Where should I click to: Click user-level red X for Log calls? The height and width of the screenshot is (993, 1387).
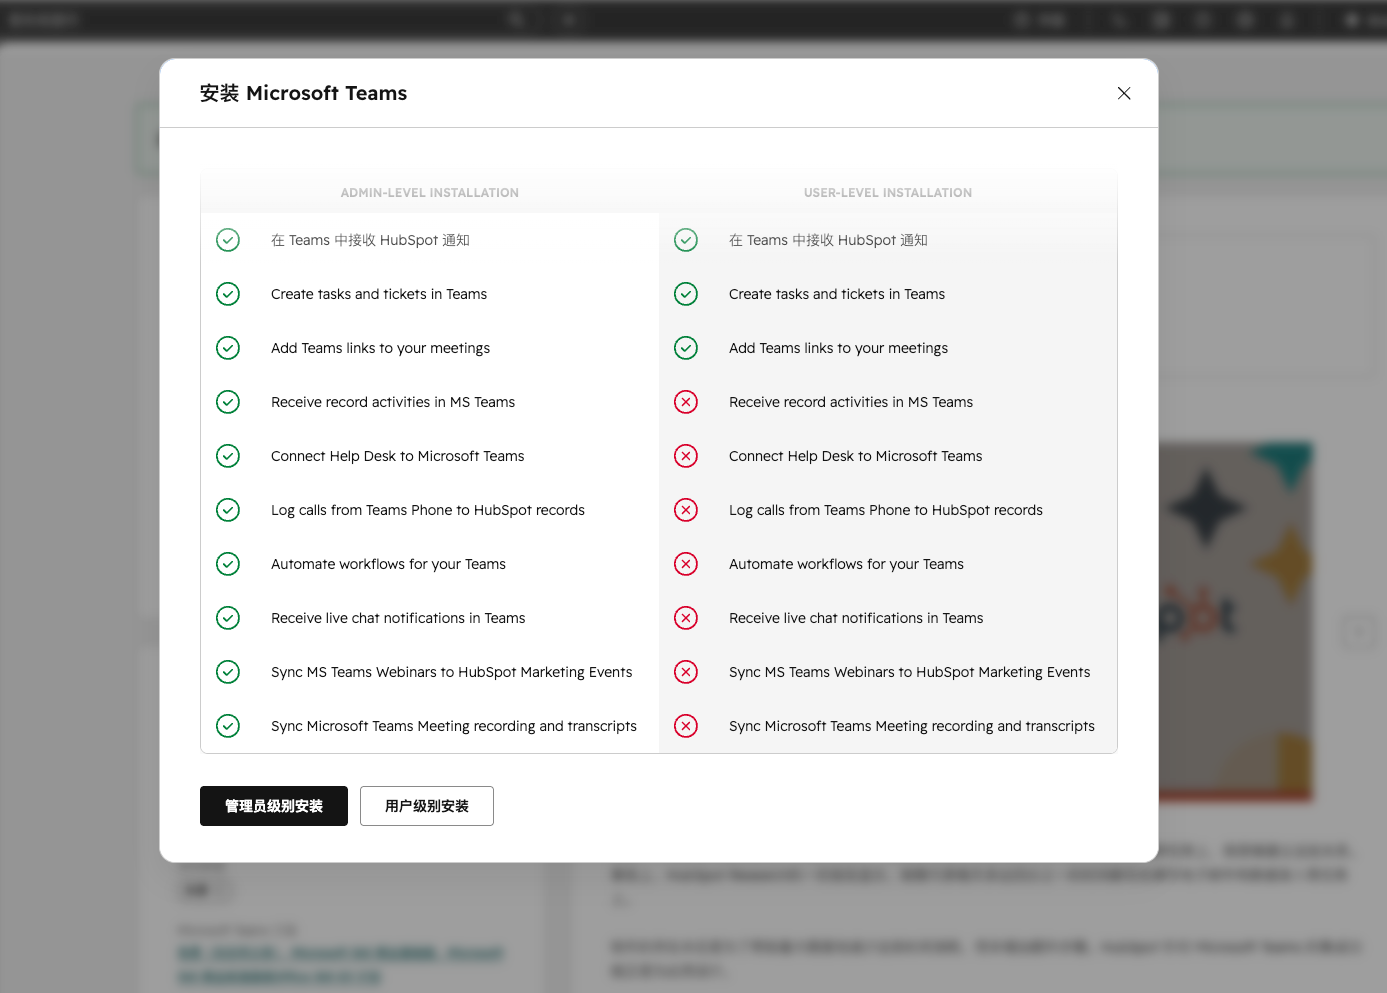tap(686, 510)
